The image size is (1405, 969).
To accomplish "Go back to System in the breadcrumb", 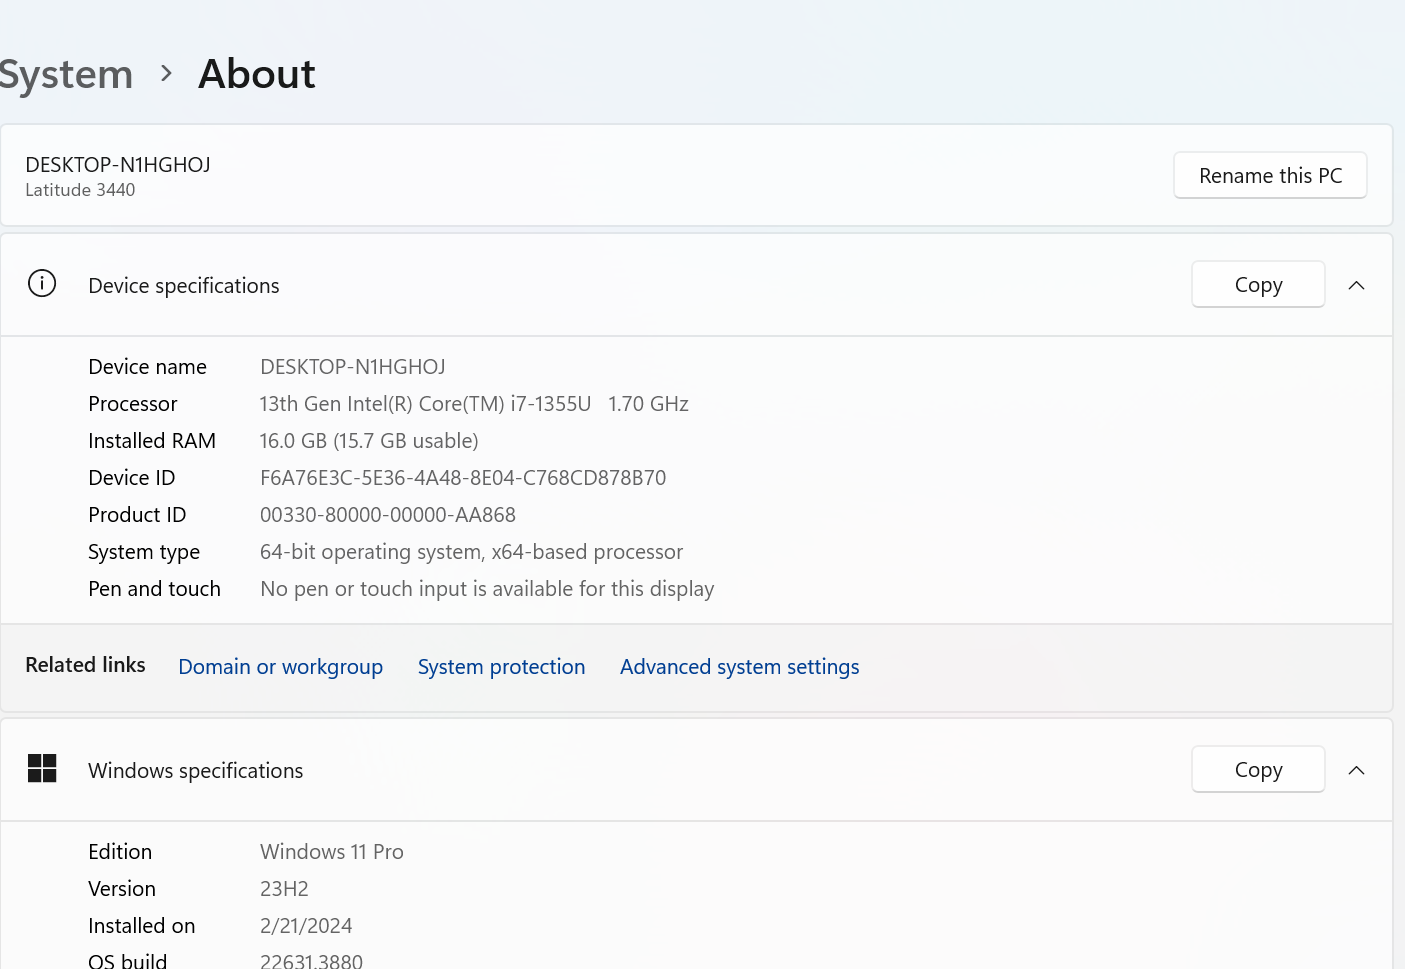I will click(x=66, y=75).
